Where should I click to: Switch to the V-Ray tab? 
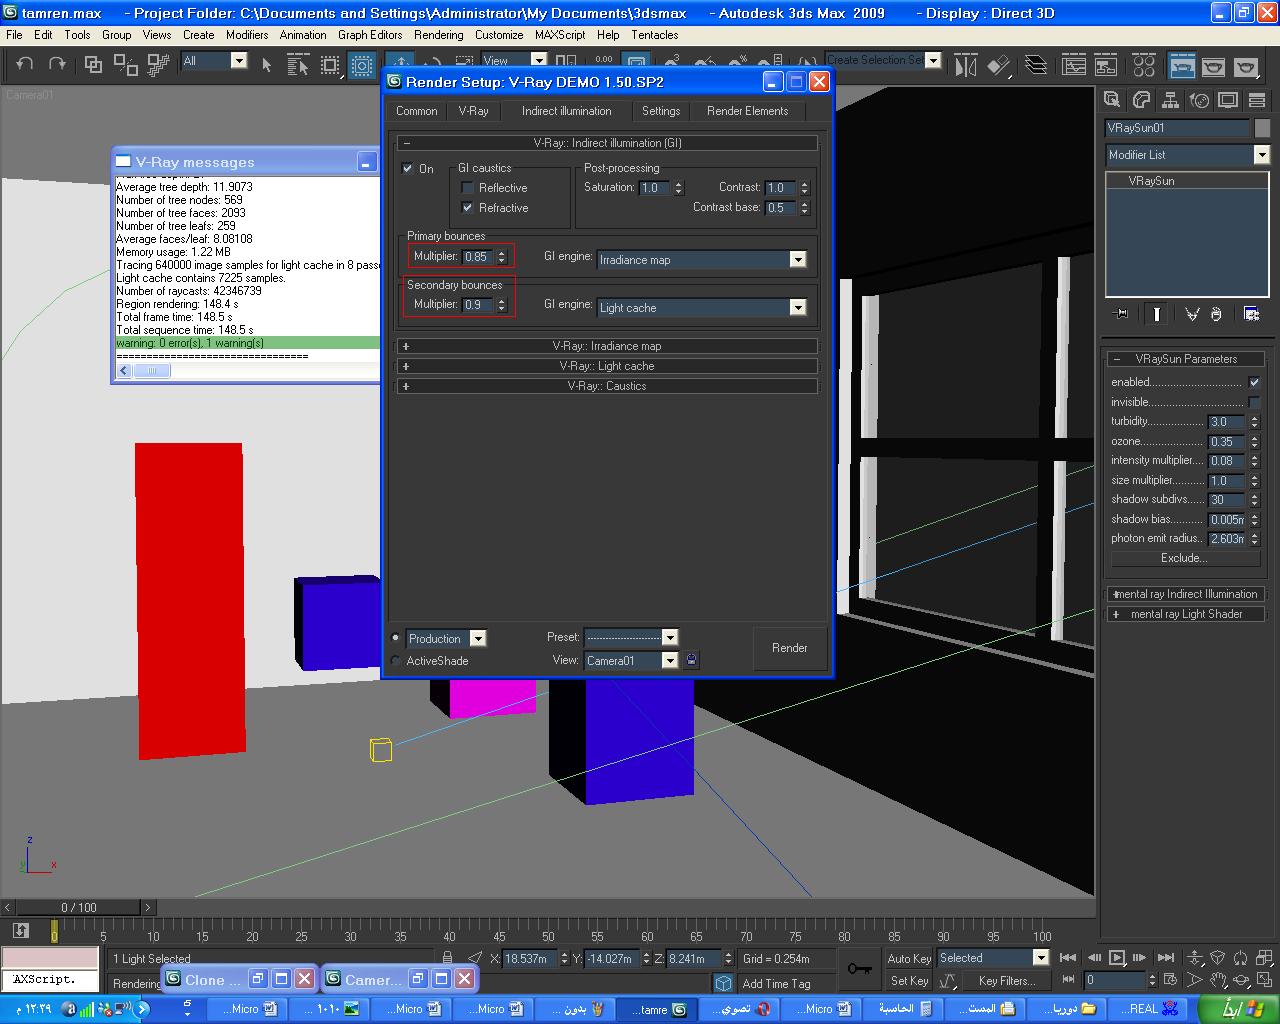pyautogui.click(x=473, y=111)
